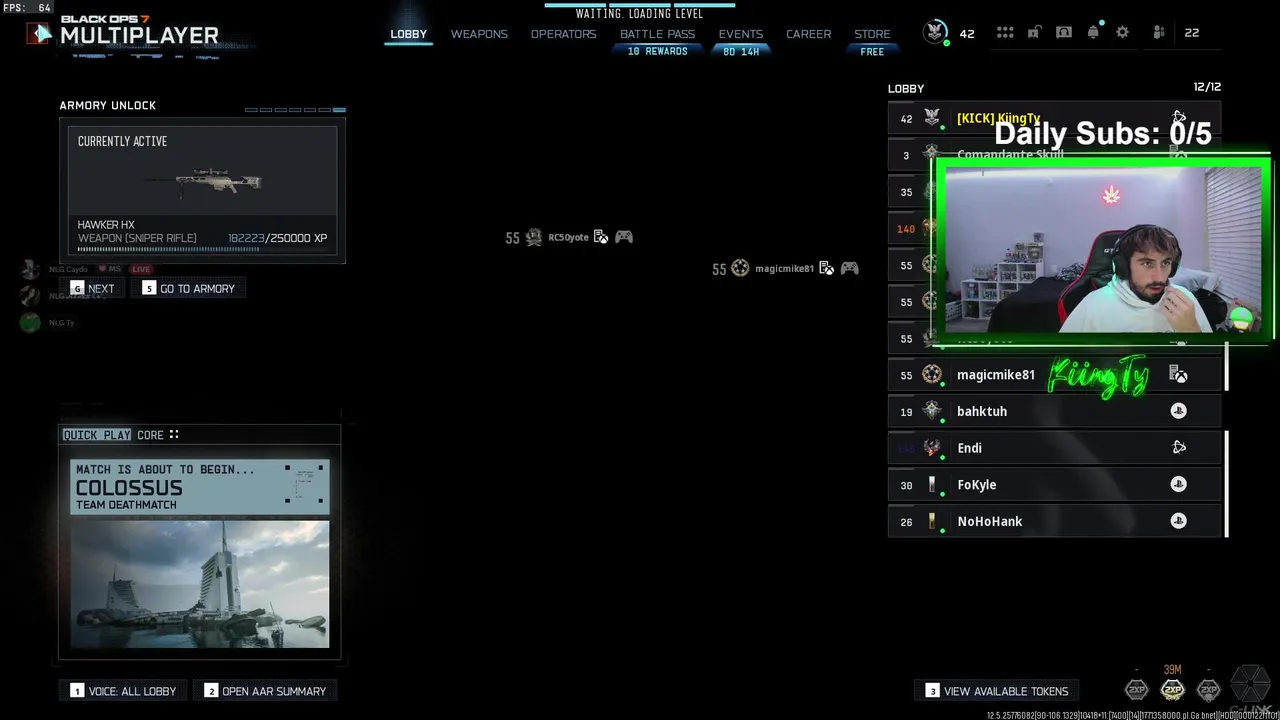The width and height of the screenshot is (1280, 720).
Task: Click the rank emblem next to Endi
Action: (x=932, y=448)
